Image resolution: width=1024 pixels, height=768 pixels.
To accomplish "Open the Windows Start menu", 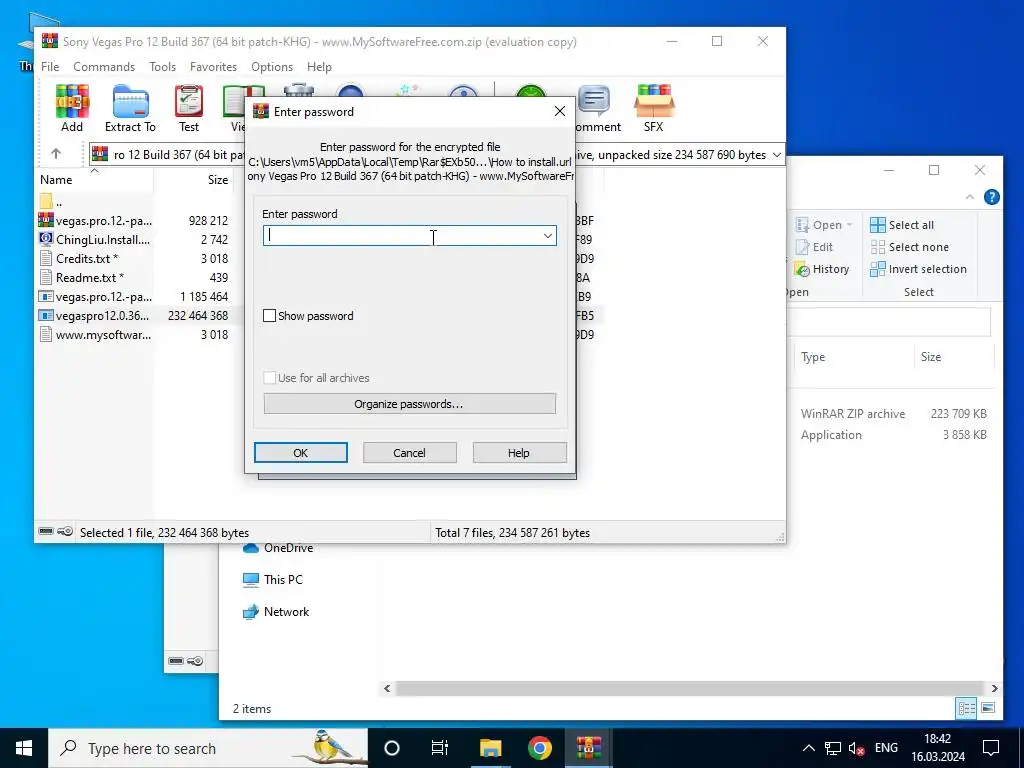I will click(x=24, y=748).
